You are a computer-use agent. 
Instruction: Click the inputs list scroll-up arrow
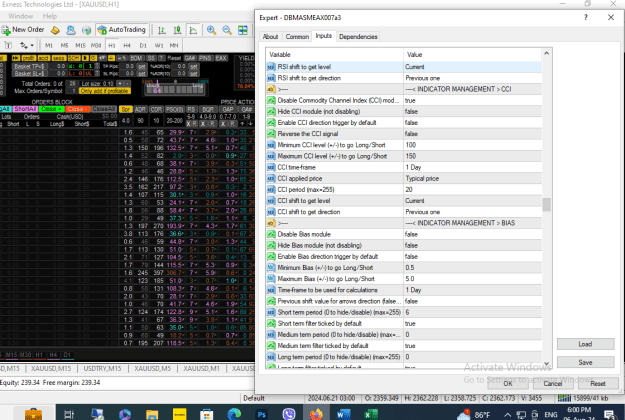[x=546, y=53]
